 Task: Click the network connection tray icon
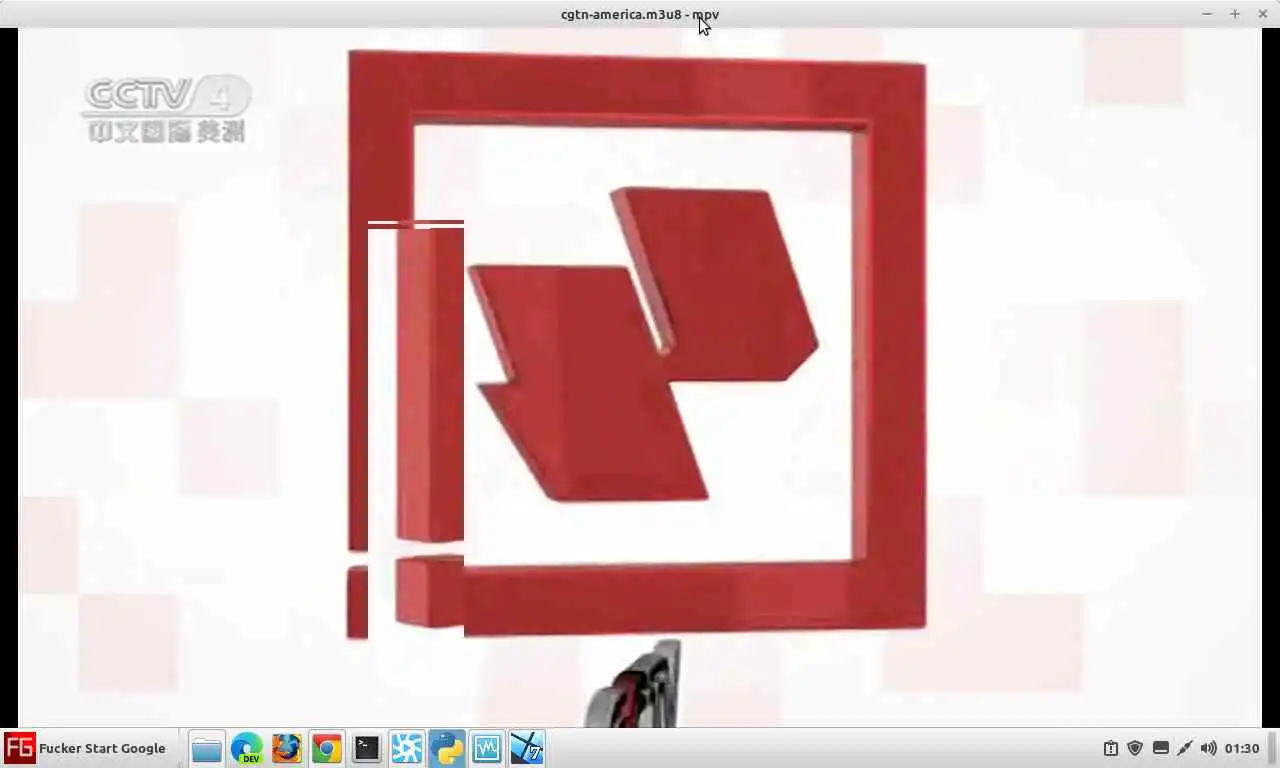[1184, 748]
